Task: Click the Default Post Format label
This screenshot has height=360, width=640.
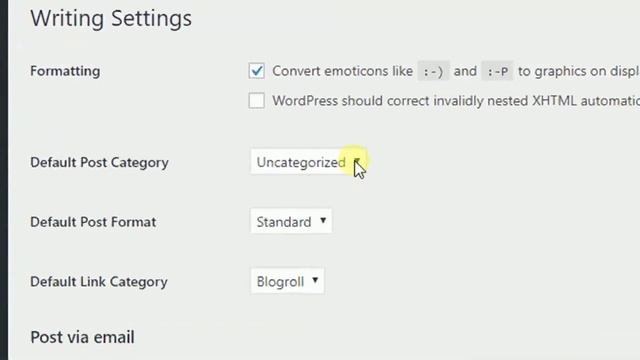Action: [x=93, y=222]
